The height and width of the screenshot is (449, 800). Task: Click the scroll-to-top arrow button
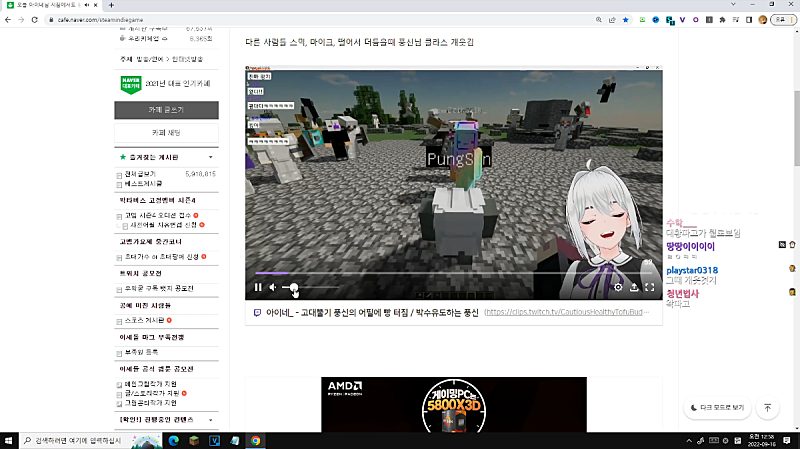click(x=767, y=407)
